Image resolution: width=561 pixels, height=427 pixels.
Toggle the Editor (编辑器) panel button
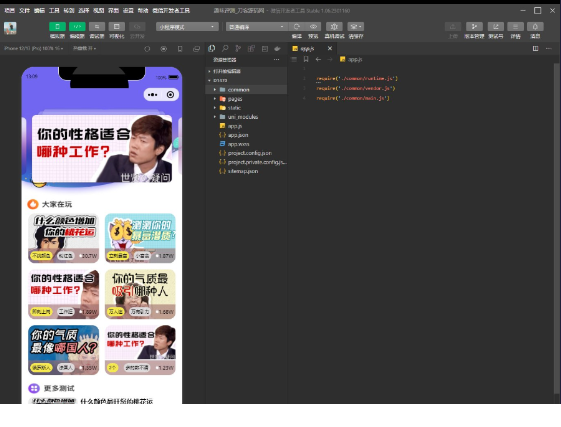point(77,26)
